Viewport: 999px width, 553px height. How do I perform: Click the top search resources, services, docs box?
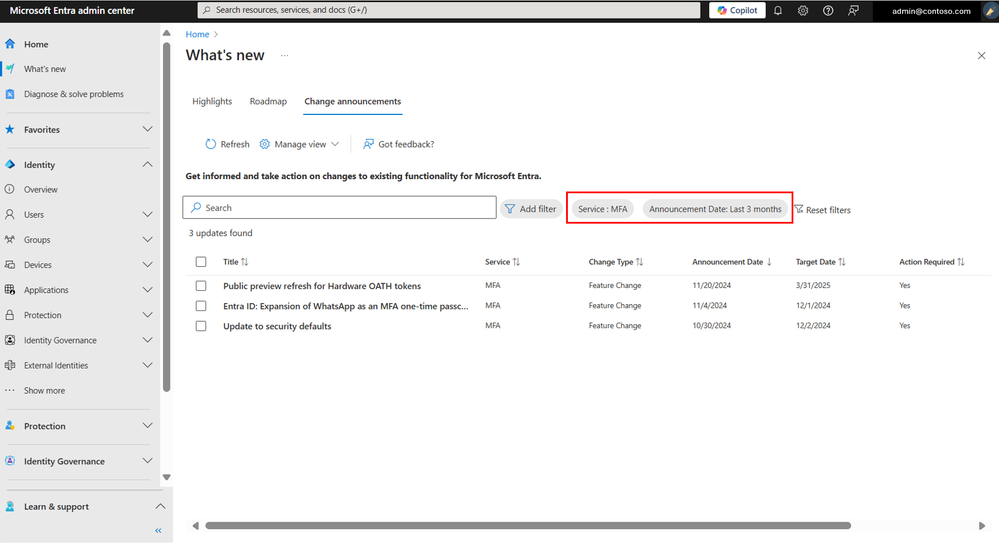coord(449,10)
